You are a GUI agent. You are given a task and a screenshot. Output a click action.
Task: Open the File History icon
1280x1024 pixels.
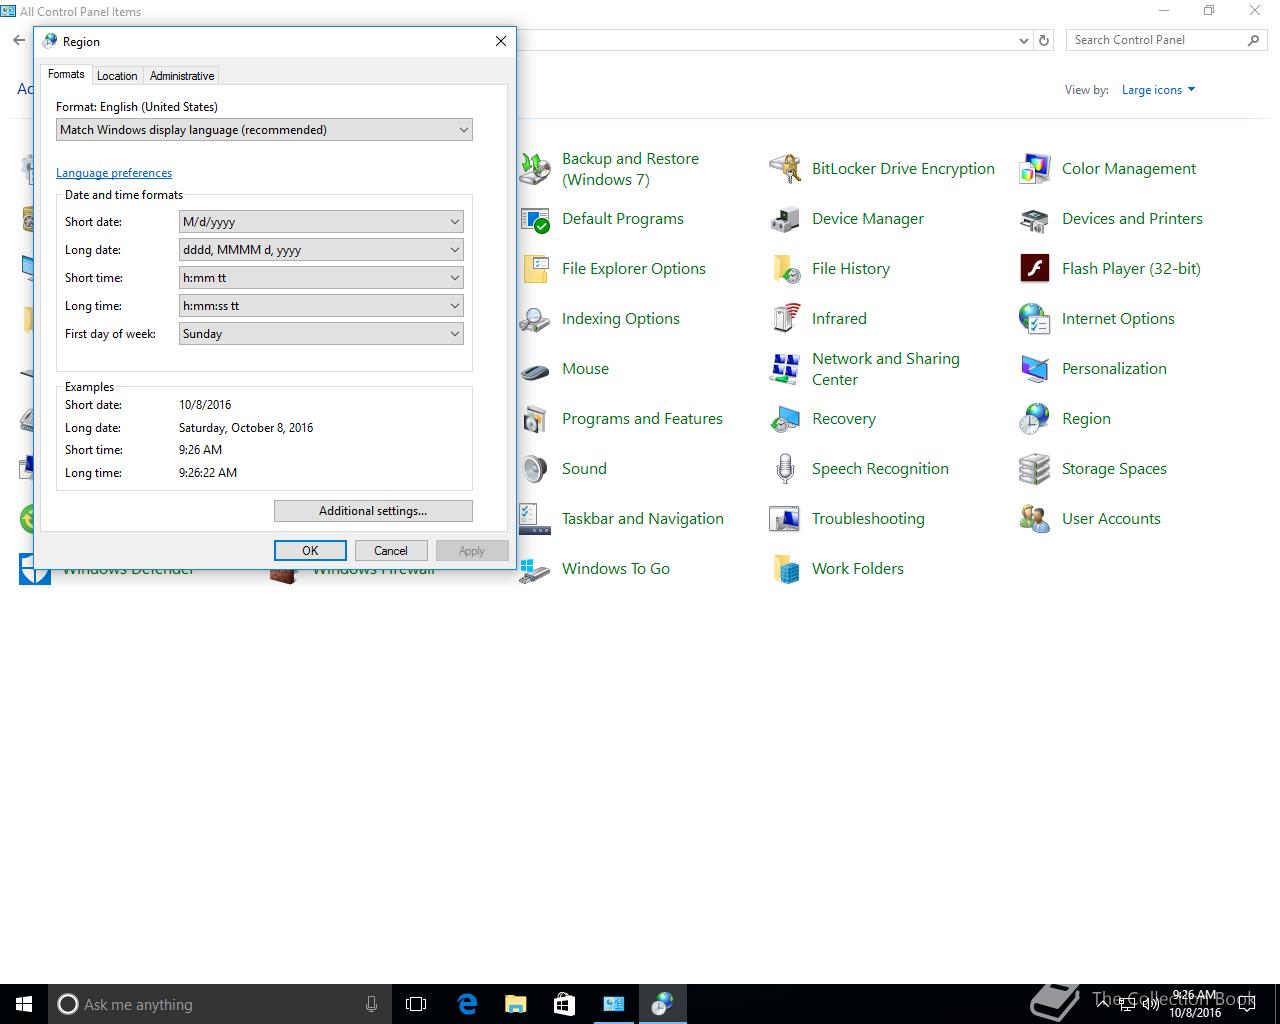click(x=785, y=269)
